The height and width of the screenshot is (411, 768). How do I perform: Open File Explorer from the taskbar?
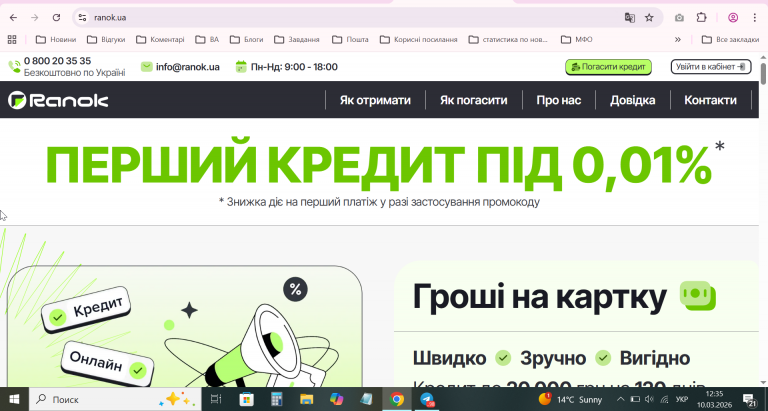[307, 399]
